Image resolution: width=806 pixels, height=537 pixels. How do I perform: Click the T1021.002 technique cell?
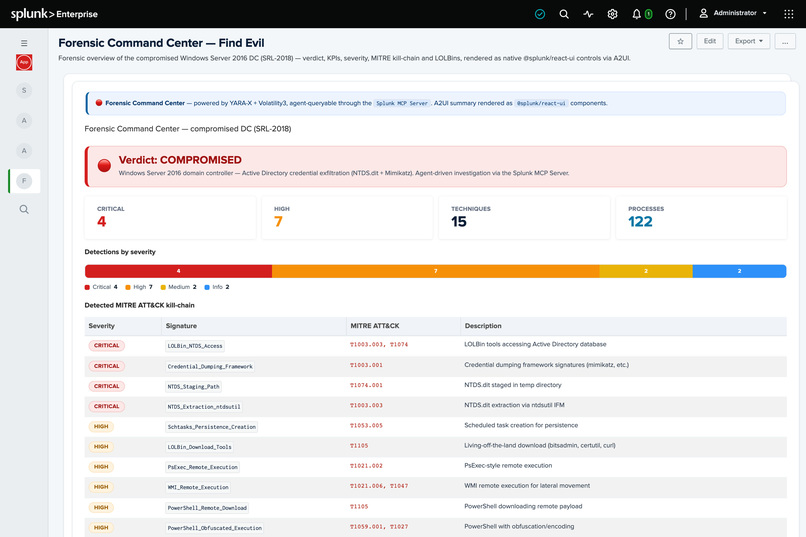tap(366, 466)
